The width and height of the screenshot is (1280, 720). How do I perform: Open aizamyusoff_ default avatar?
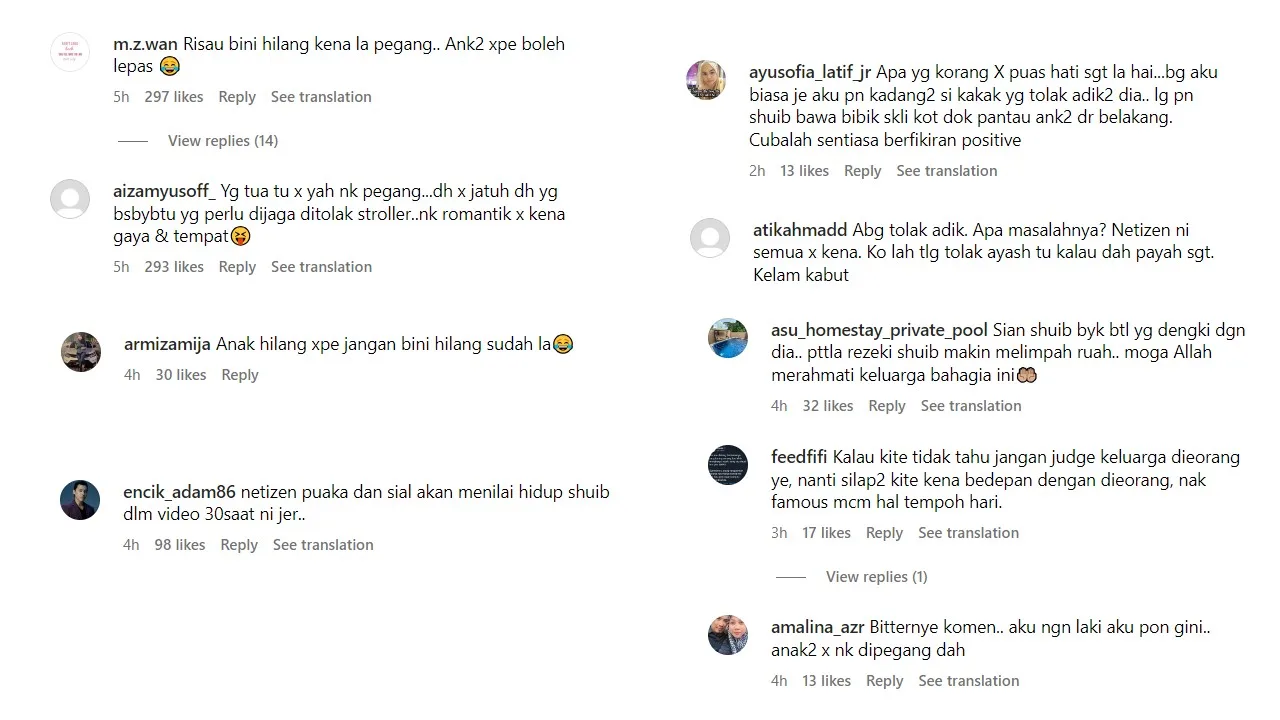70,199
